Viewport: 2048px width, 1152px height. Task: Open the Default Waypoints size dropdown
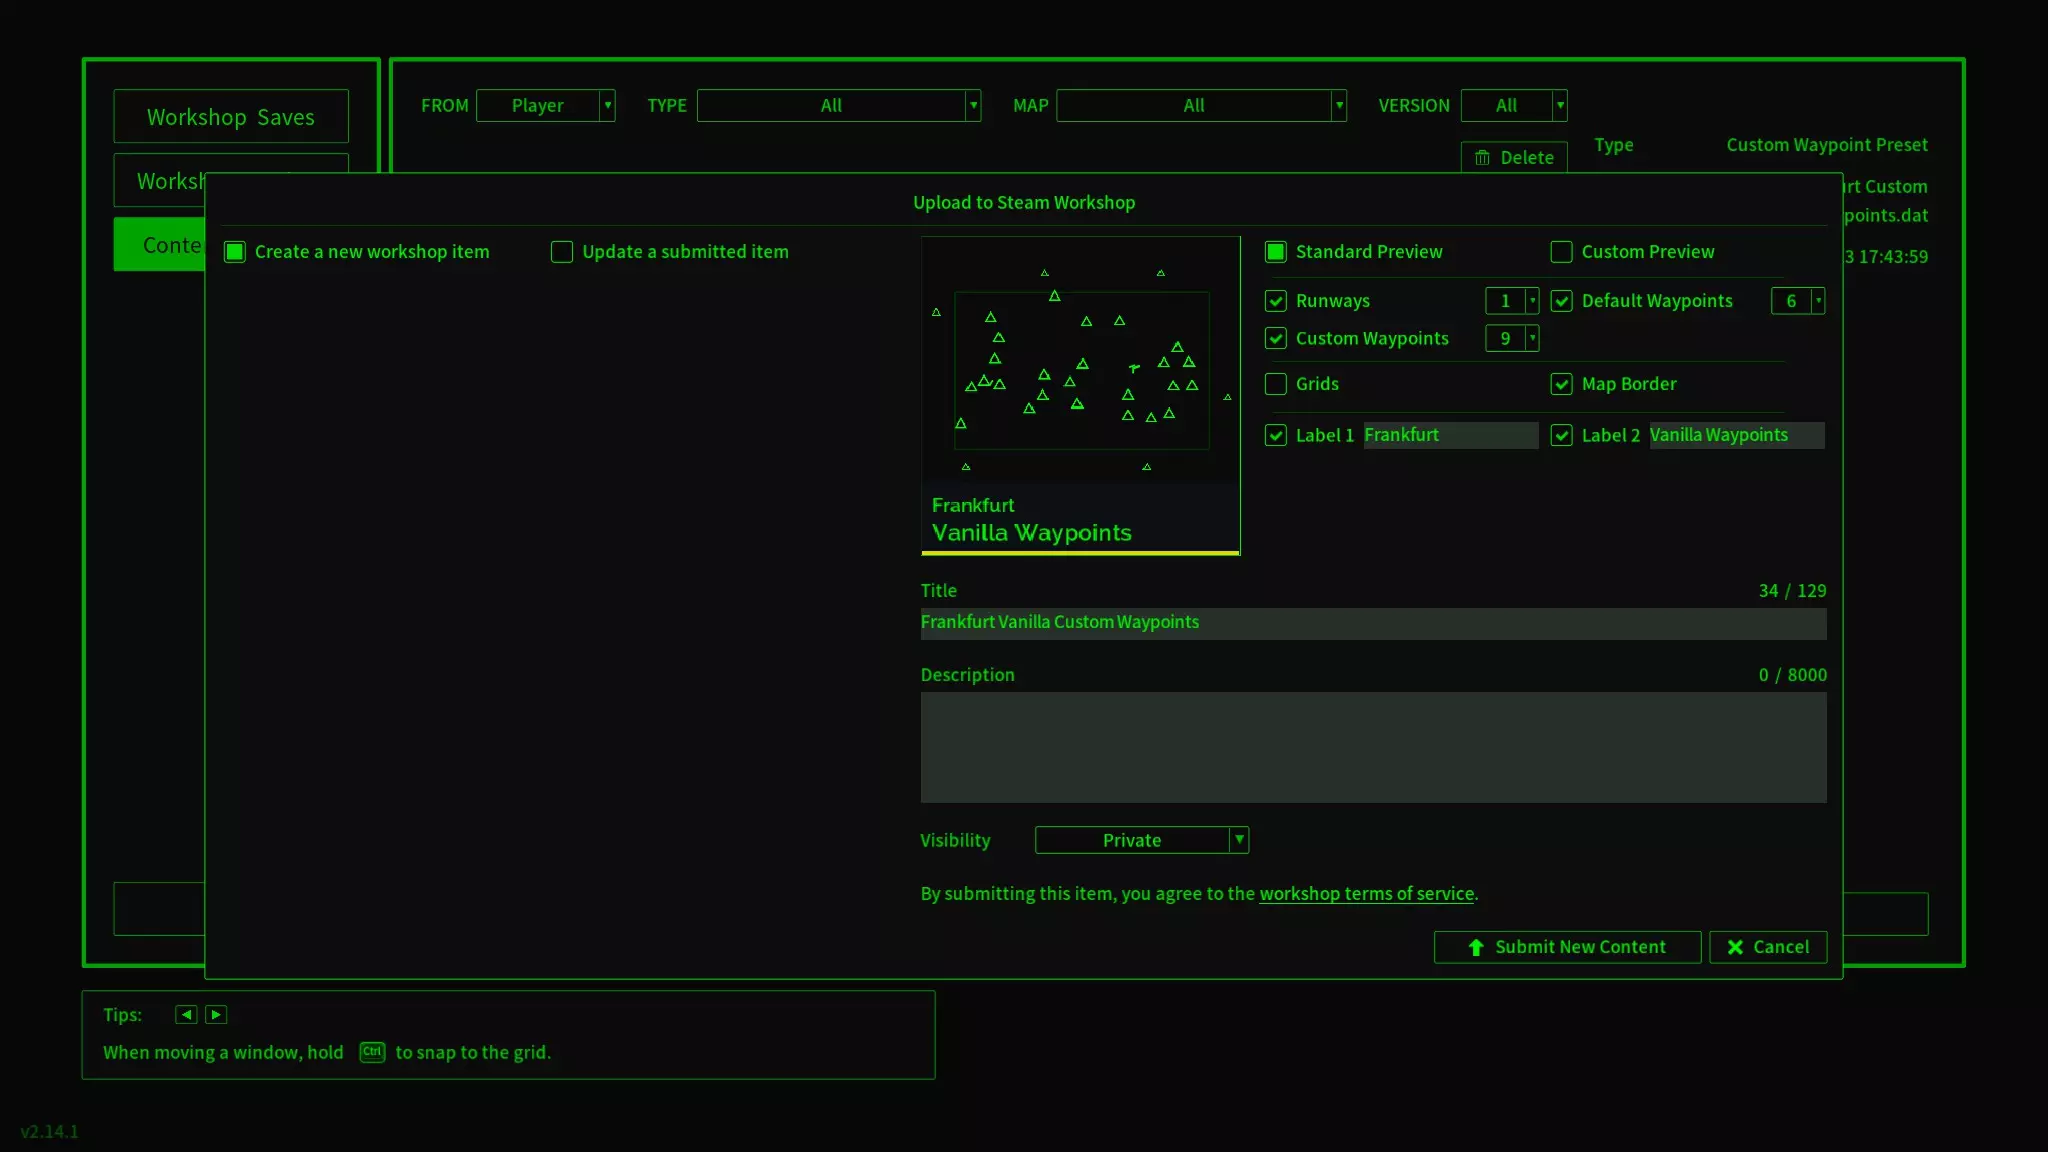1817,301
